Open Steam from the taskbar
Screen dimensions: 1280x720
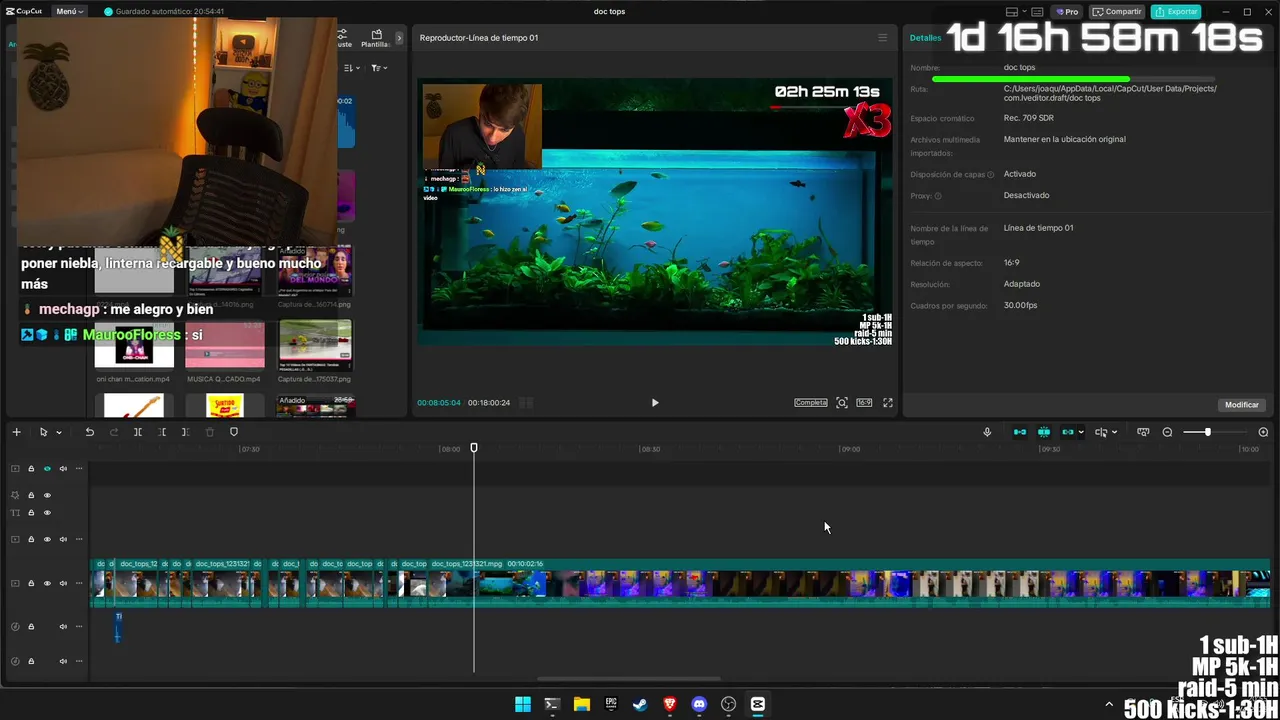(640, 704)
